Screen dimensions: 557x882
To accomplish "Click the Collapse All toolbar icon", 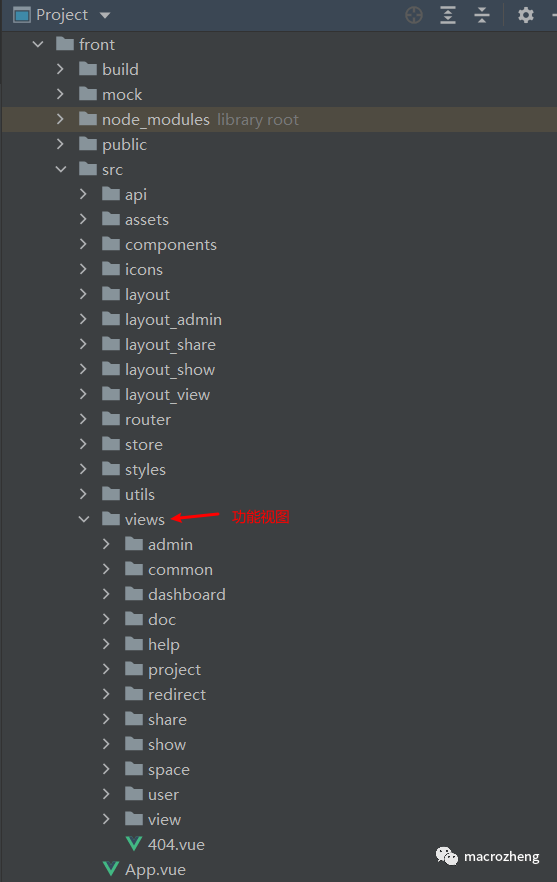I will 482,15.
